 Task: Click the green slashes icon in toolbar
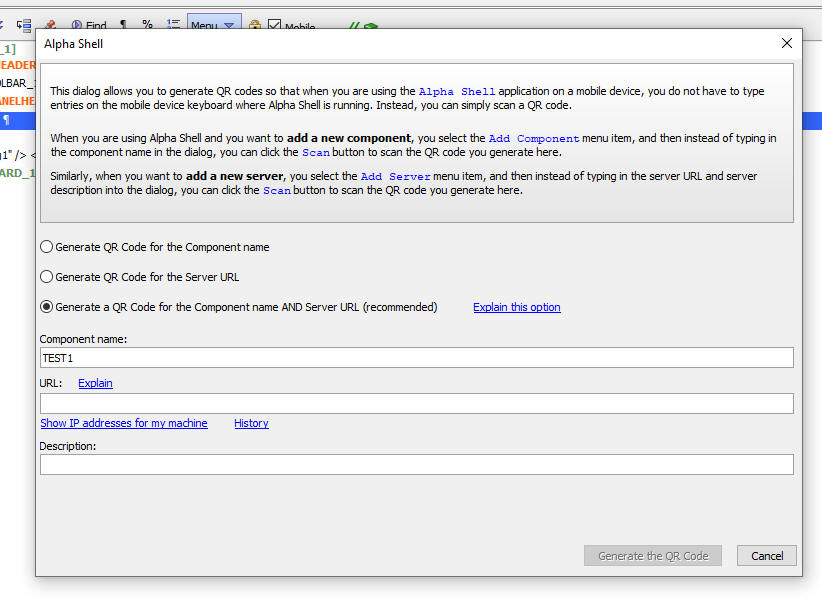355,25
